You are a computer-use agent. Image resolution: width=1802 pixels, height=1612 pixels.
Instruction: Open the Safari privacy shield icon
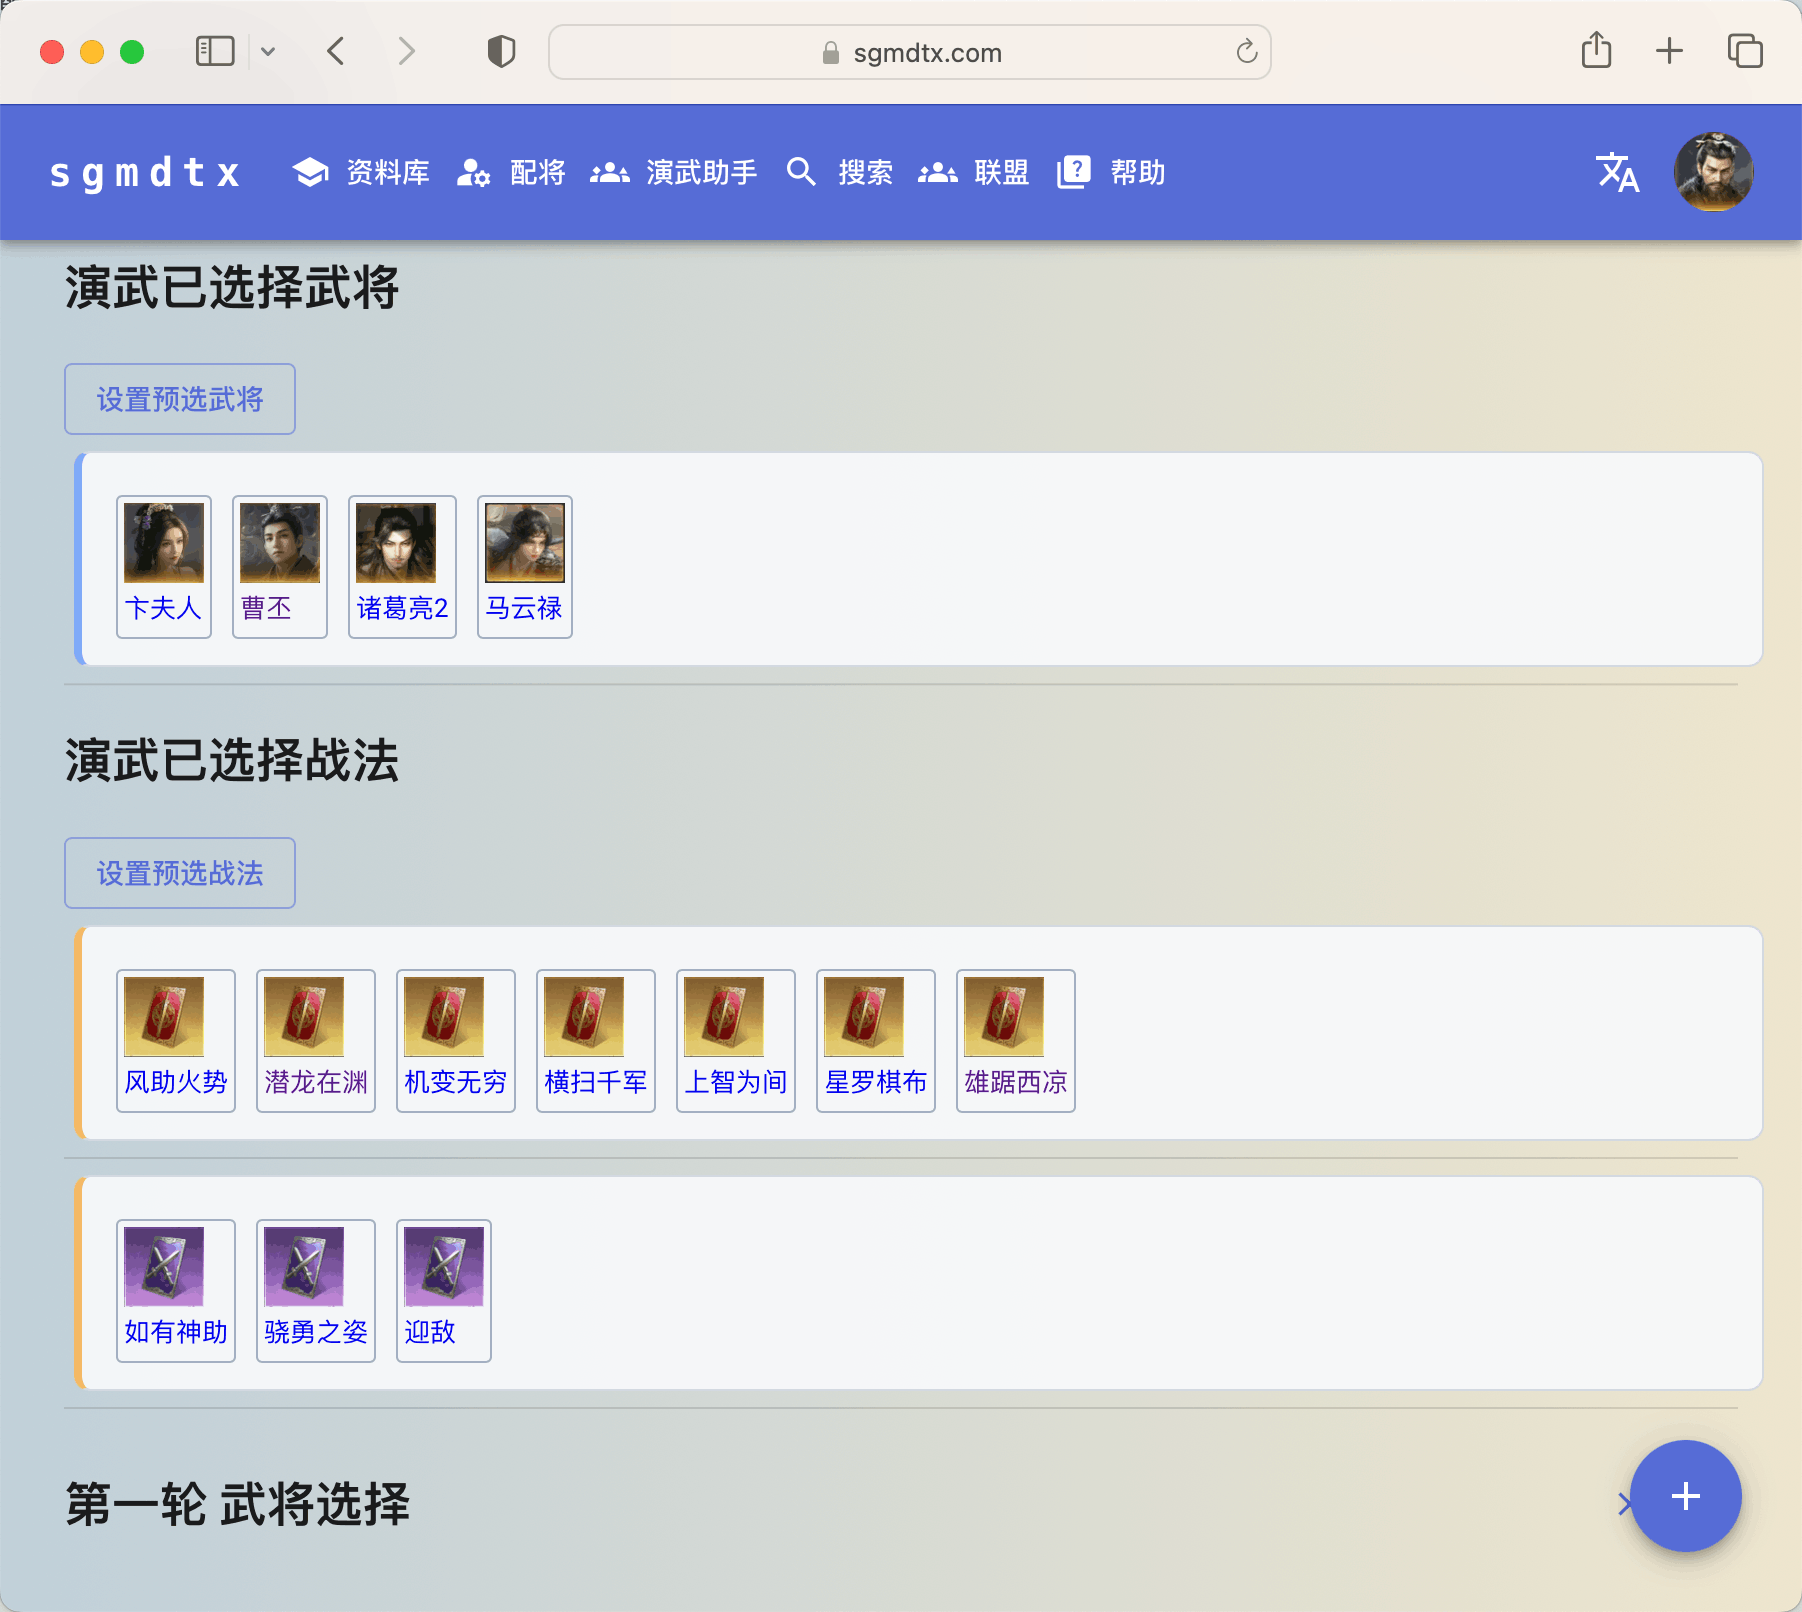pos(501,51)
